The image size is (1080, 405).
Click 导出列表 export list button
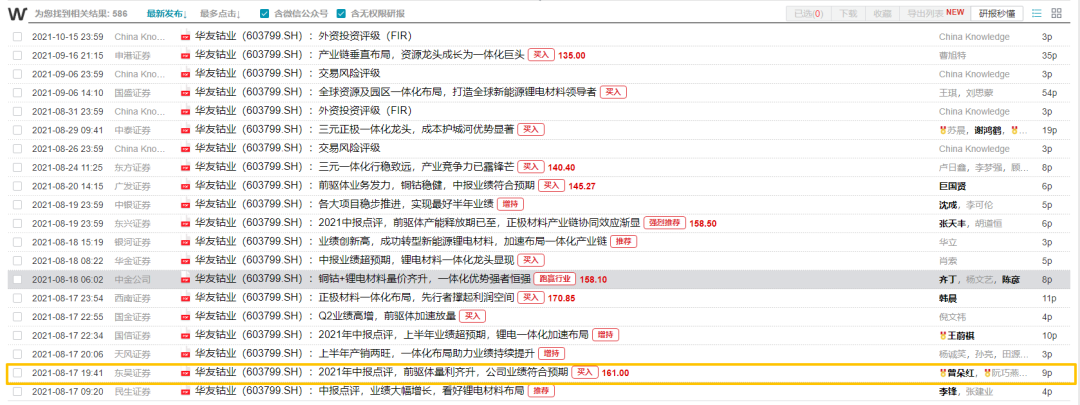[935, 13]
